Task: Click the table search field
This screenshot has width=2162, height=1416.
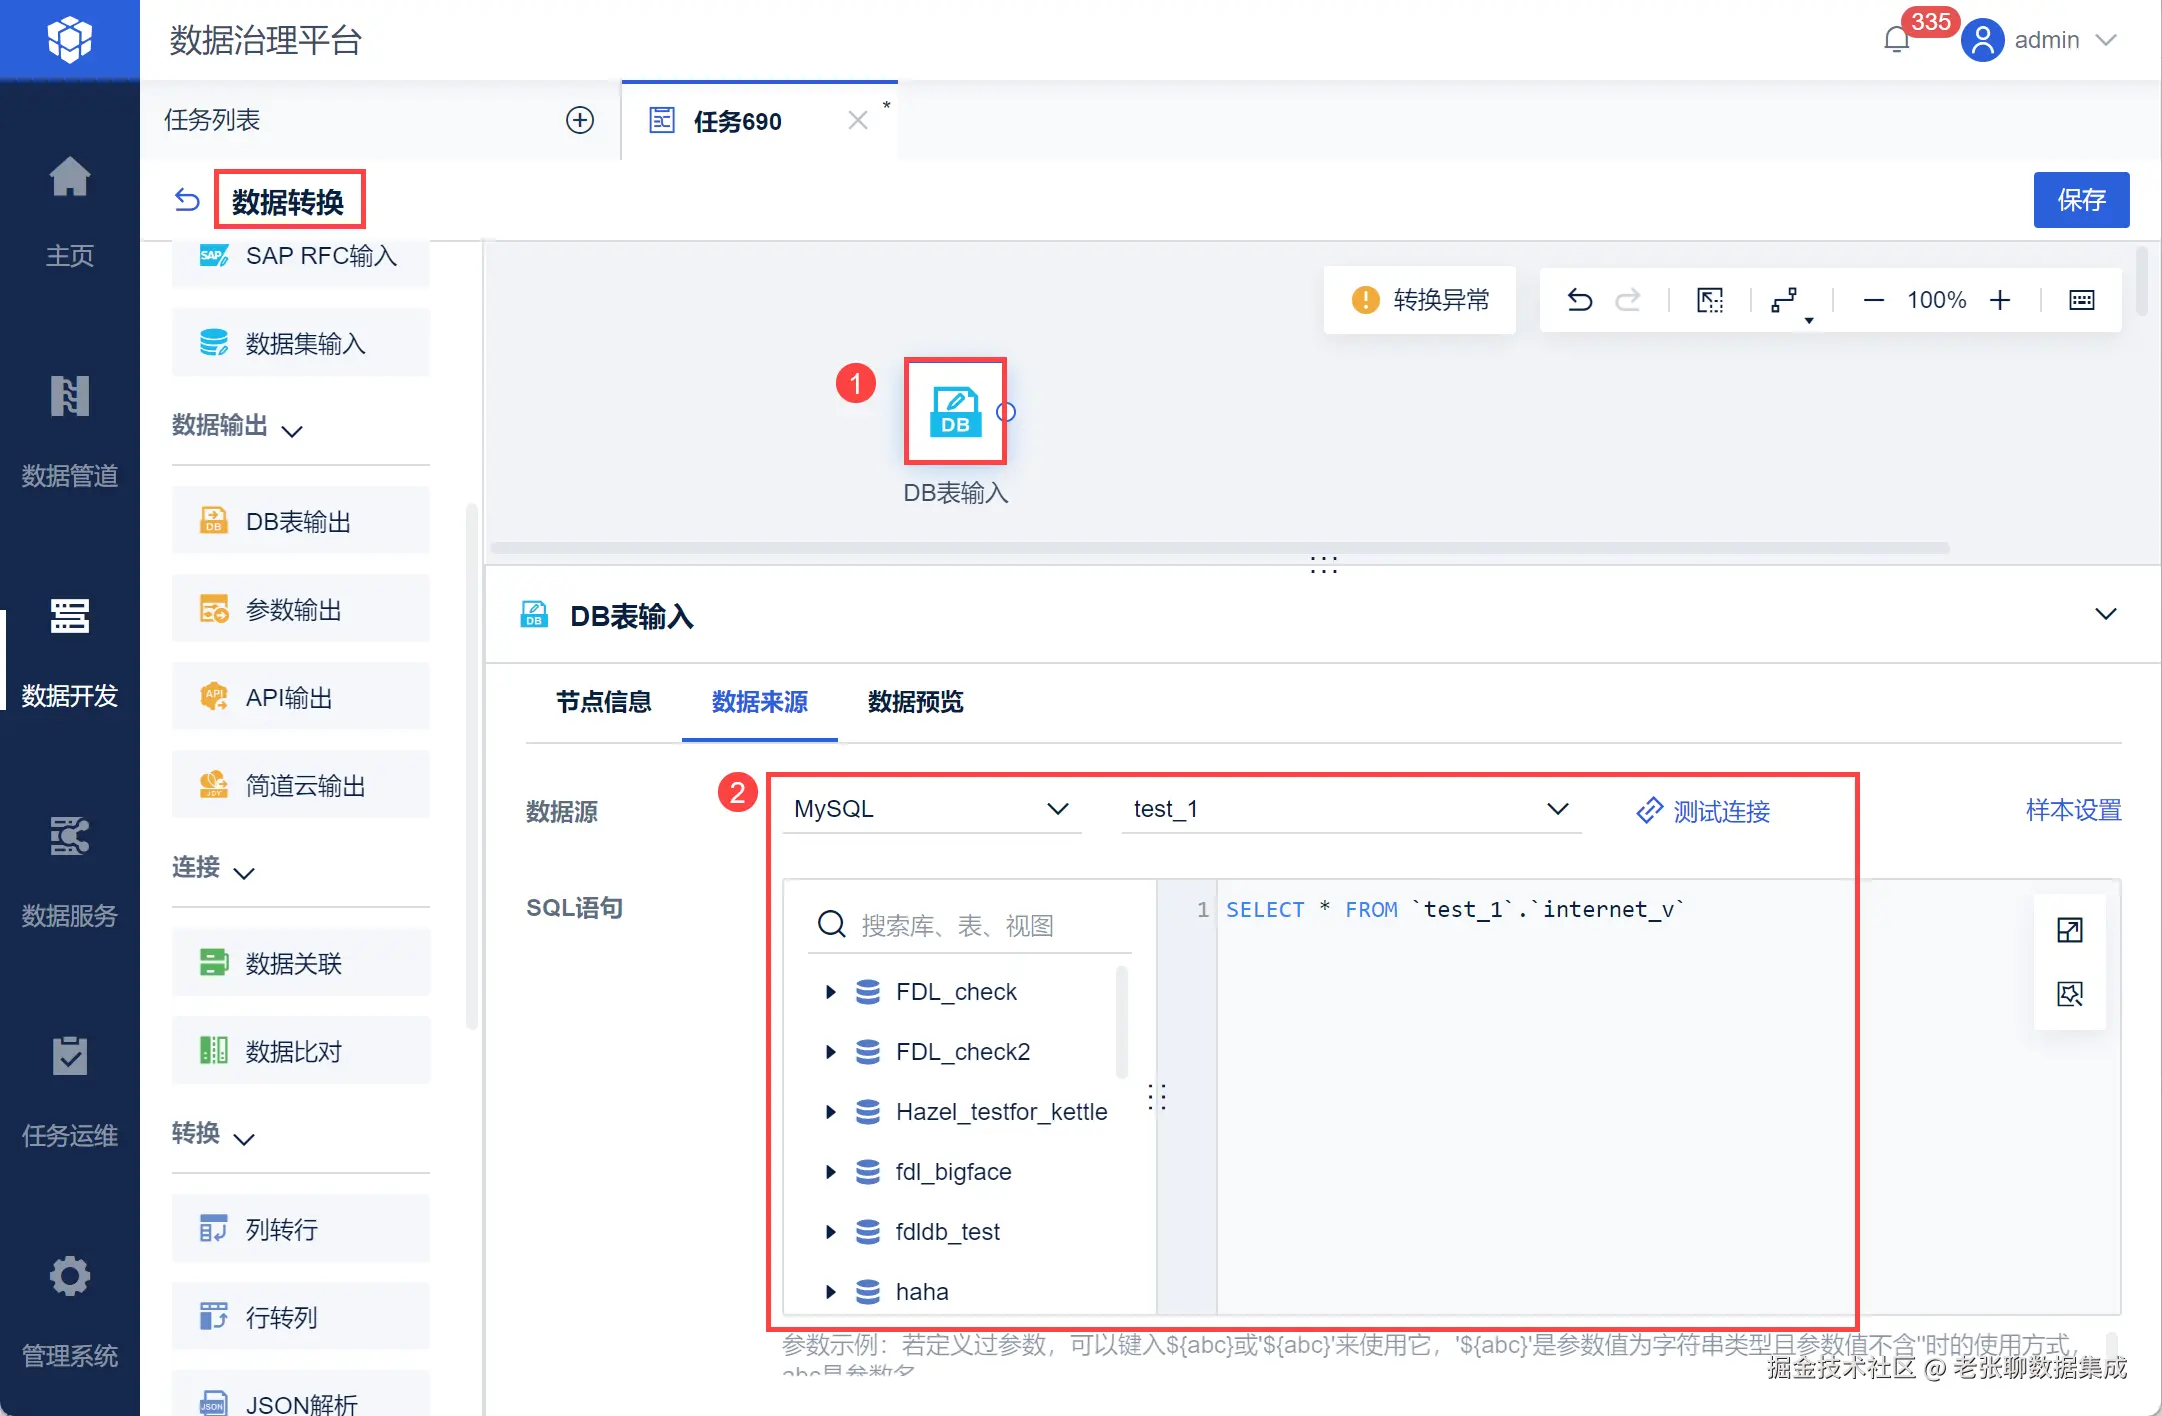Action: (x=970, y=926)
